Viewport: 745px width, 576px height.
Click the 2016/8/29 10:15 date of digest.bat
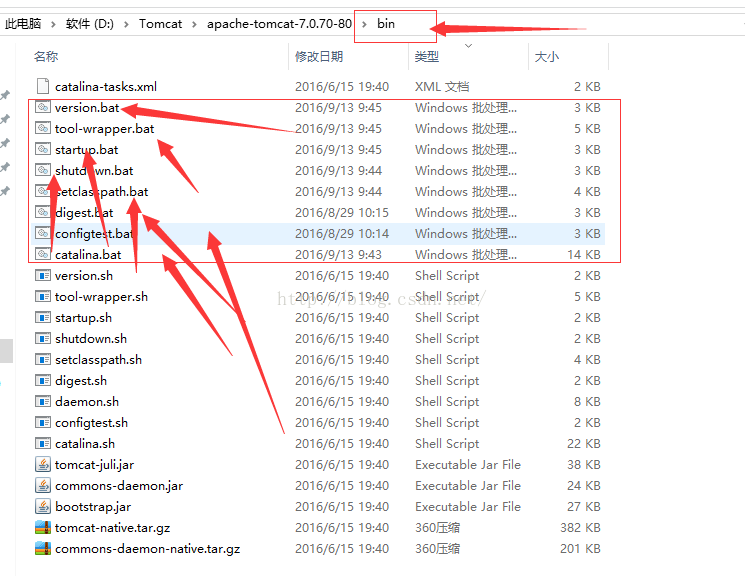pyautogui.click(x=342, y=212)
